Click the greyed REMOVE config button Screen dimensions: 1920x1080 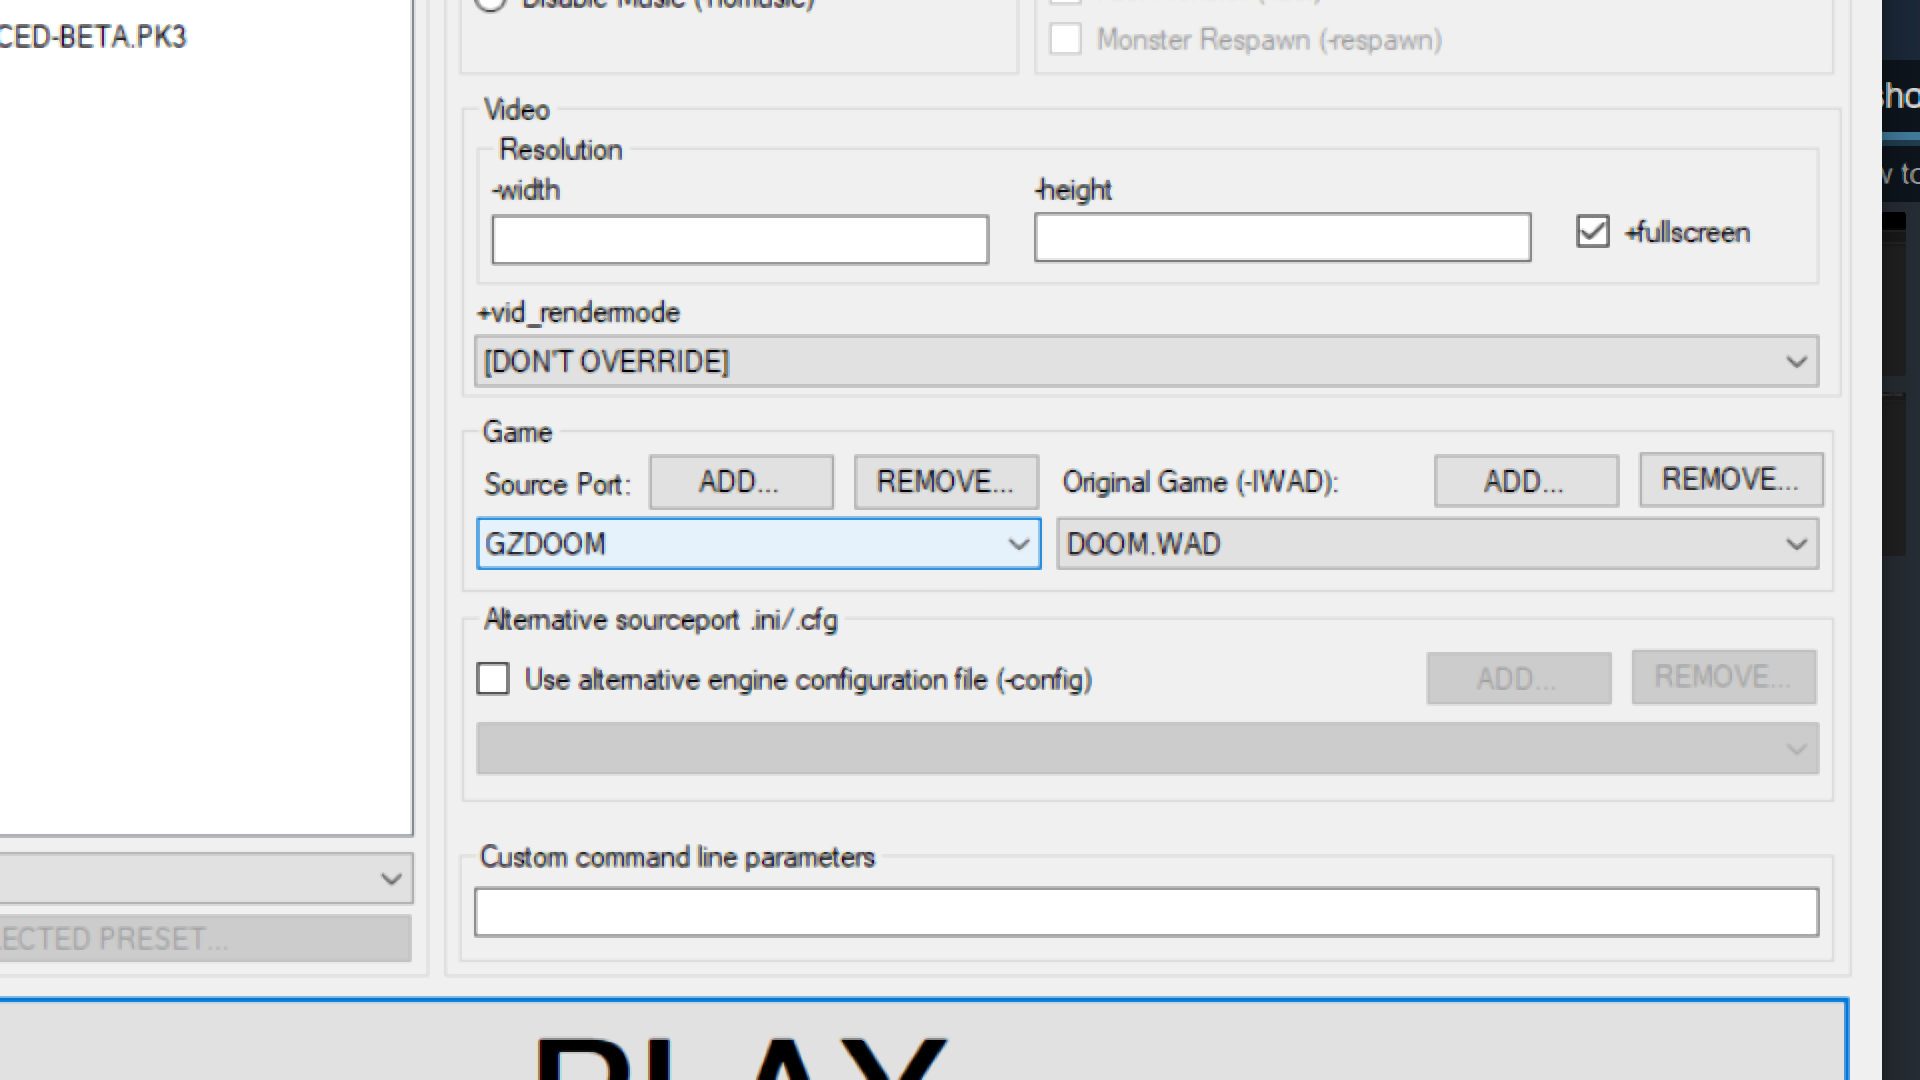click(1723, 677)
